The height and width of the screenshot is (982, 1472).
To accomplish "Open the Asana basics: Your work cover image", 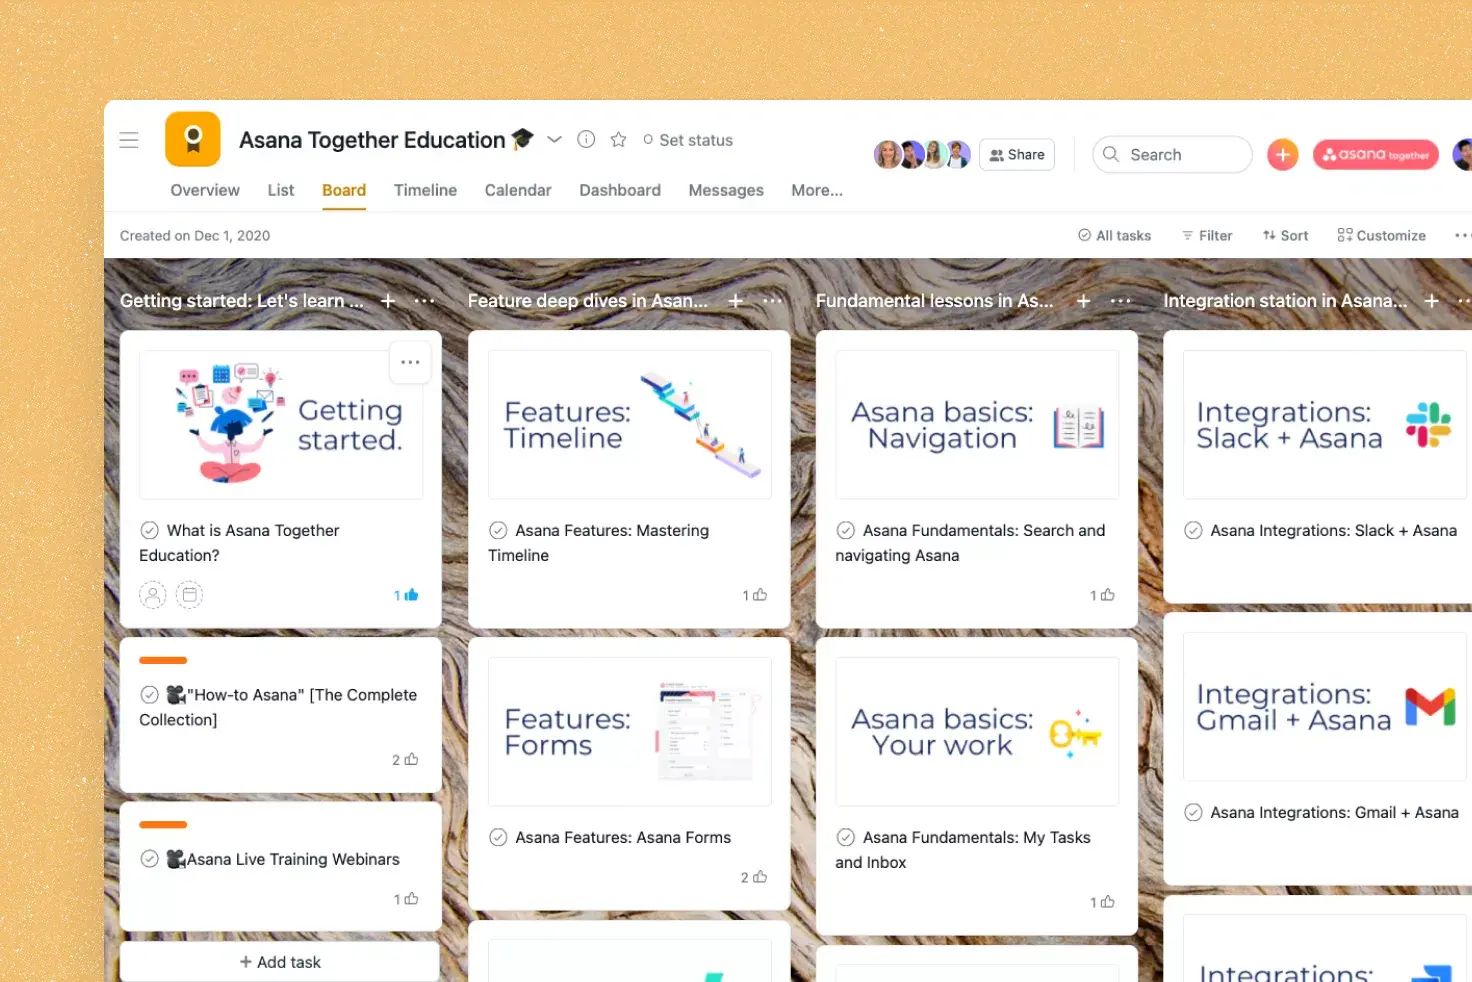I will (x=977, y=731).
